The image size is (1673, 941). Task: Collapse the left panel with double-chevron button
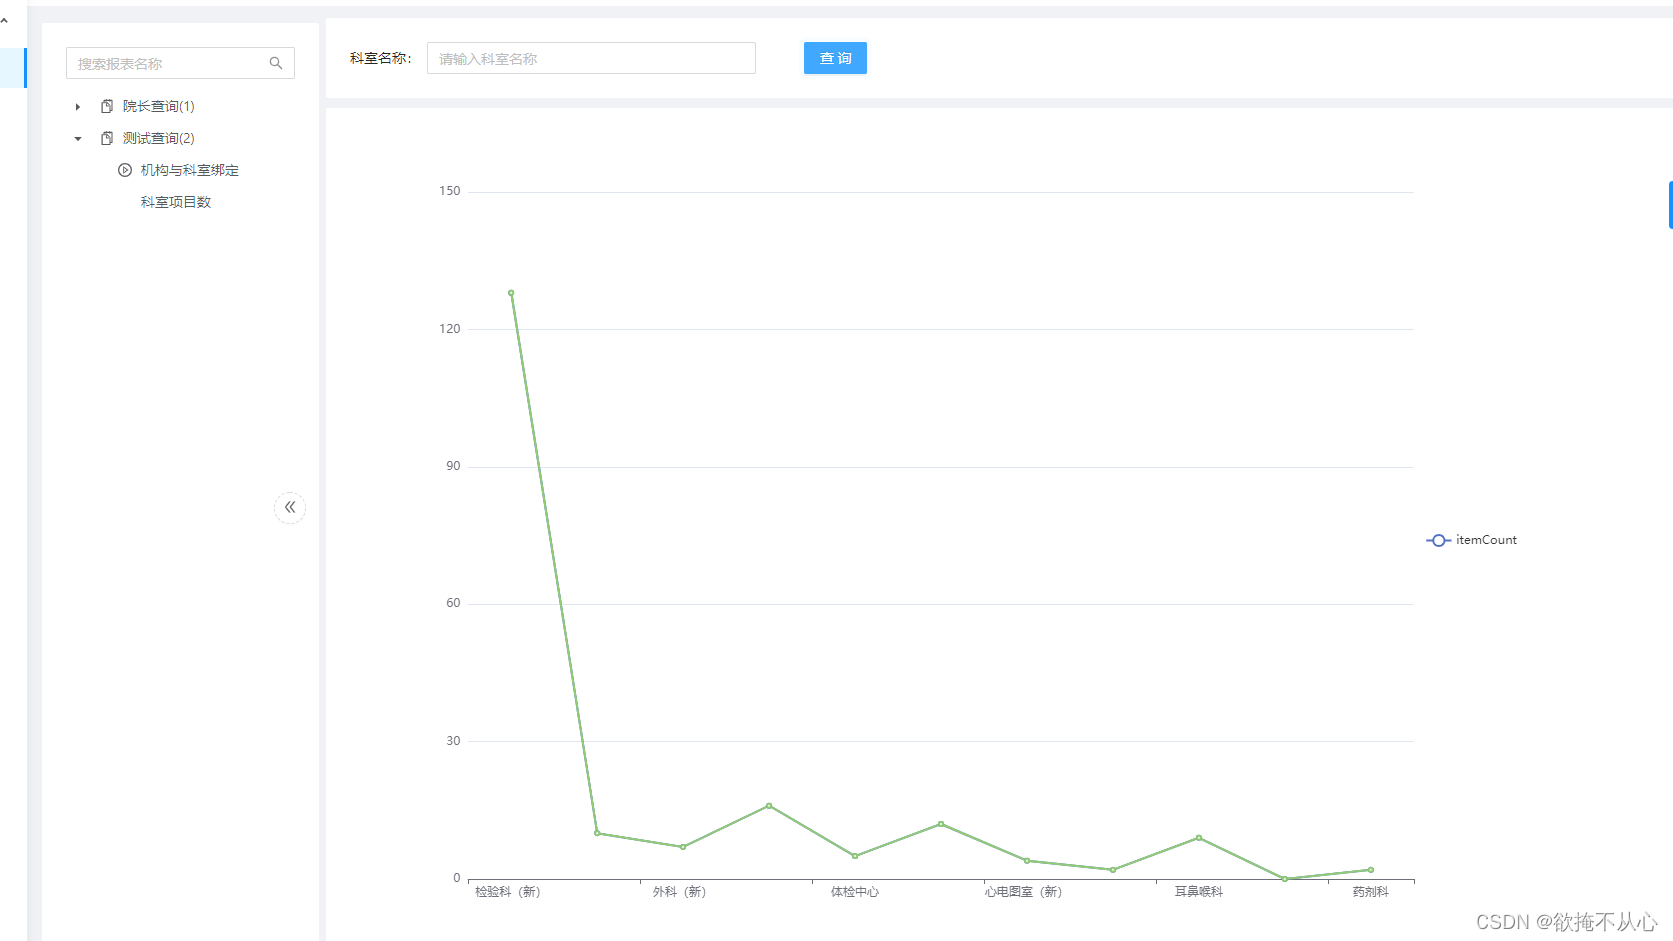pyautogui.click(x=290, y=507)
